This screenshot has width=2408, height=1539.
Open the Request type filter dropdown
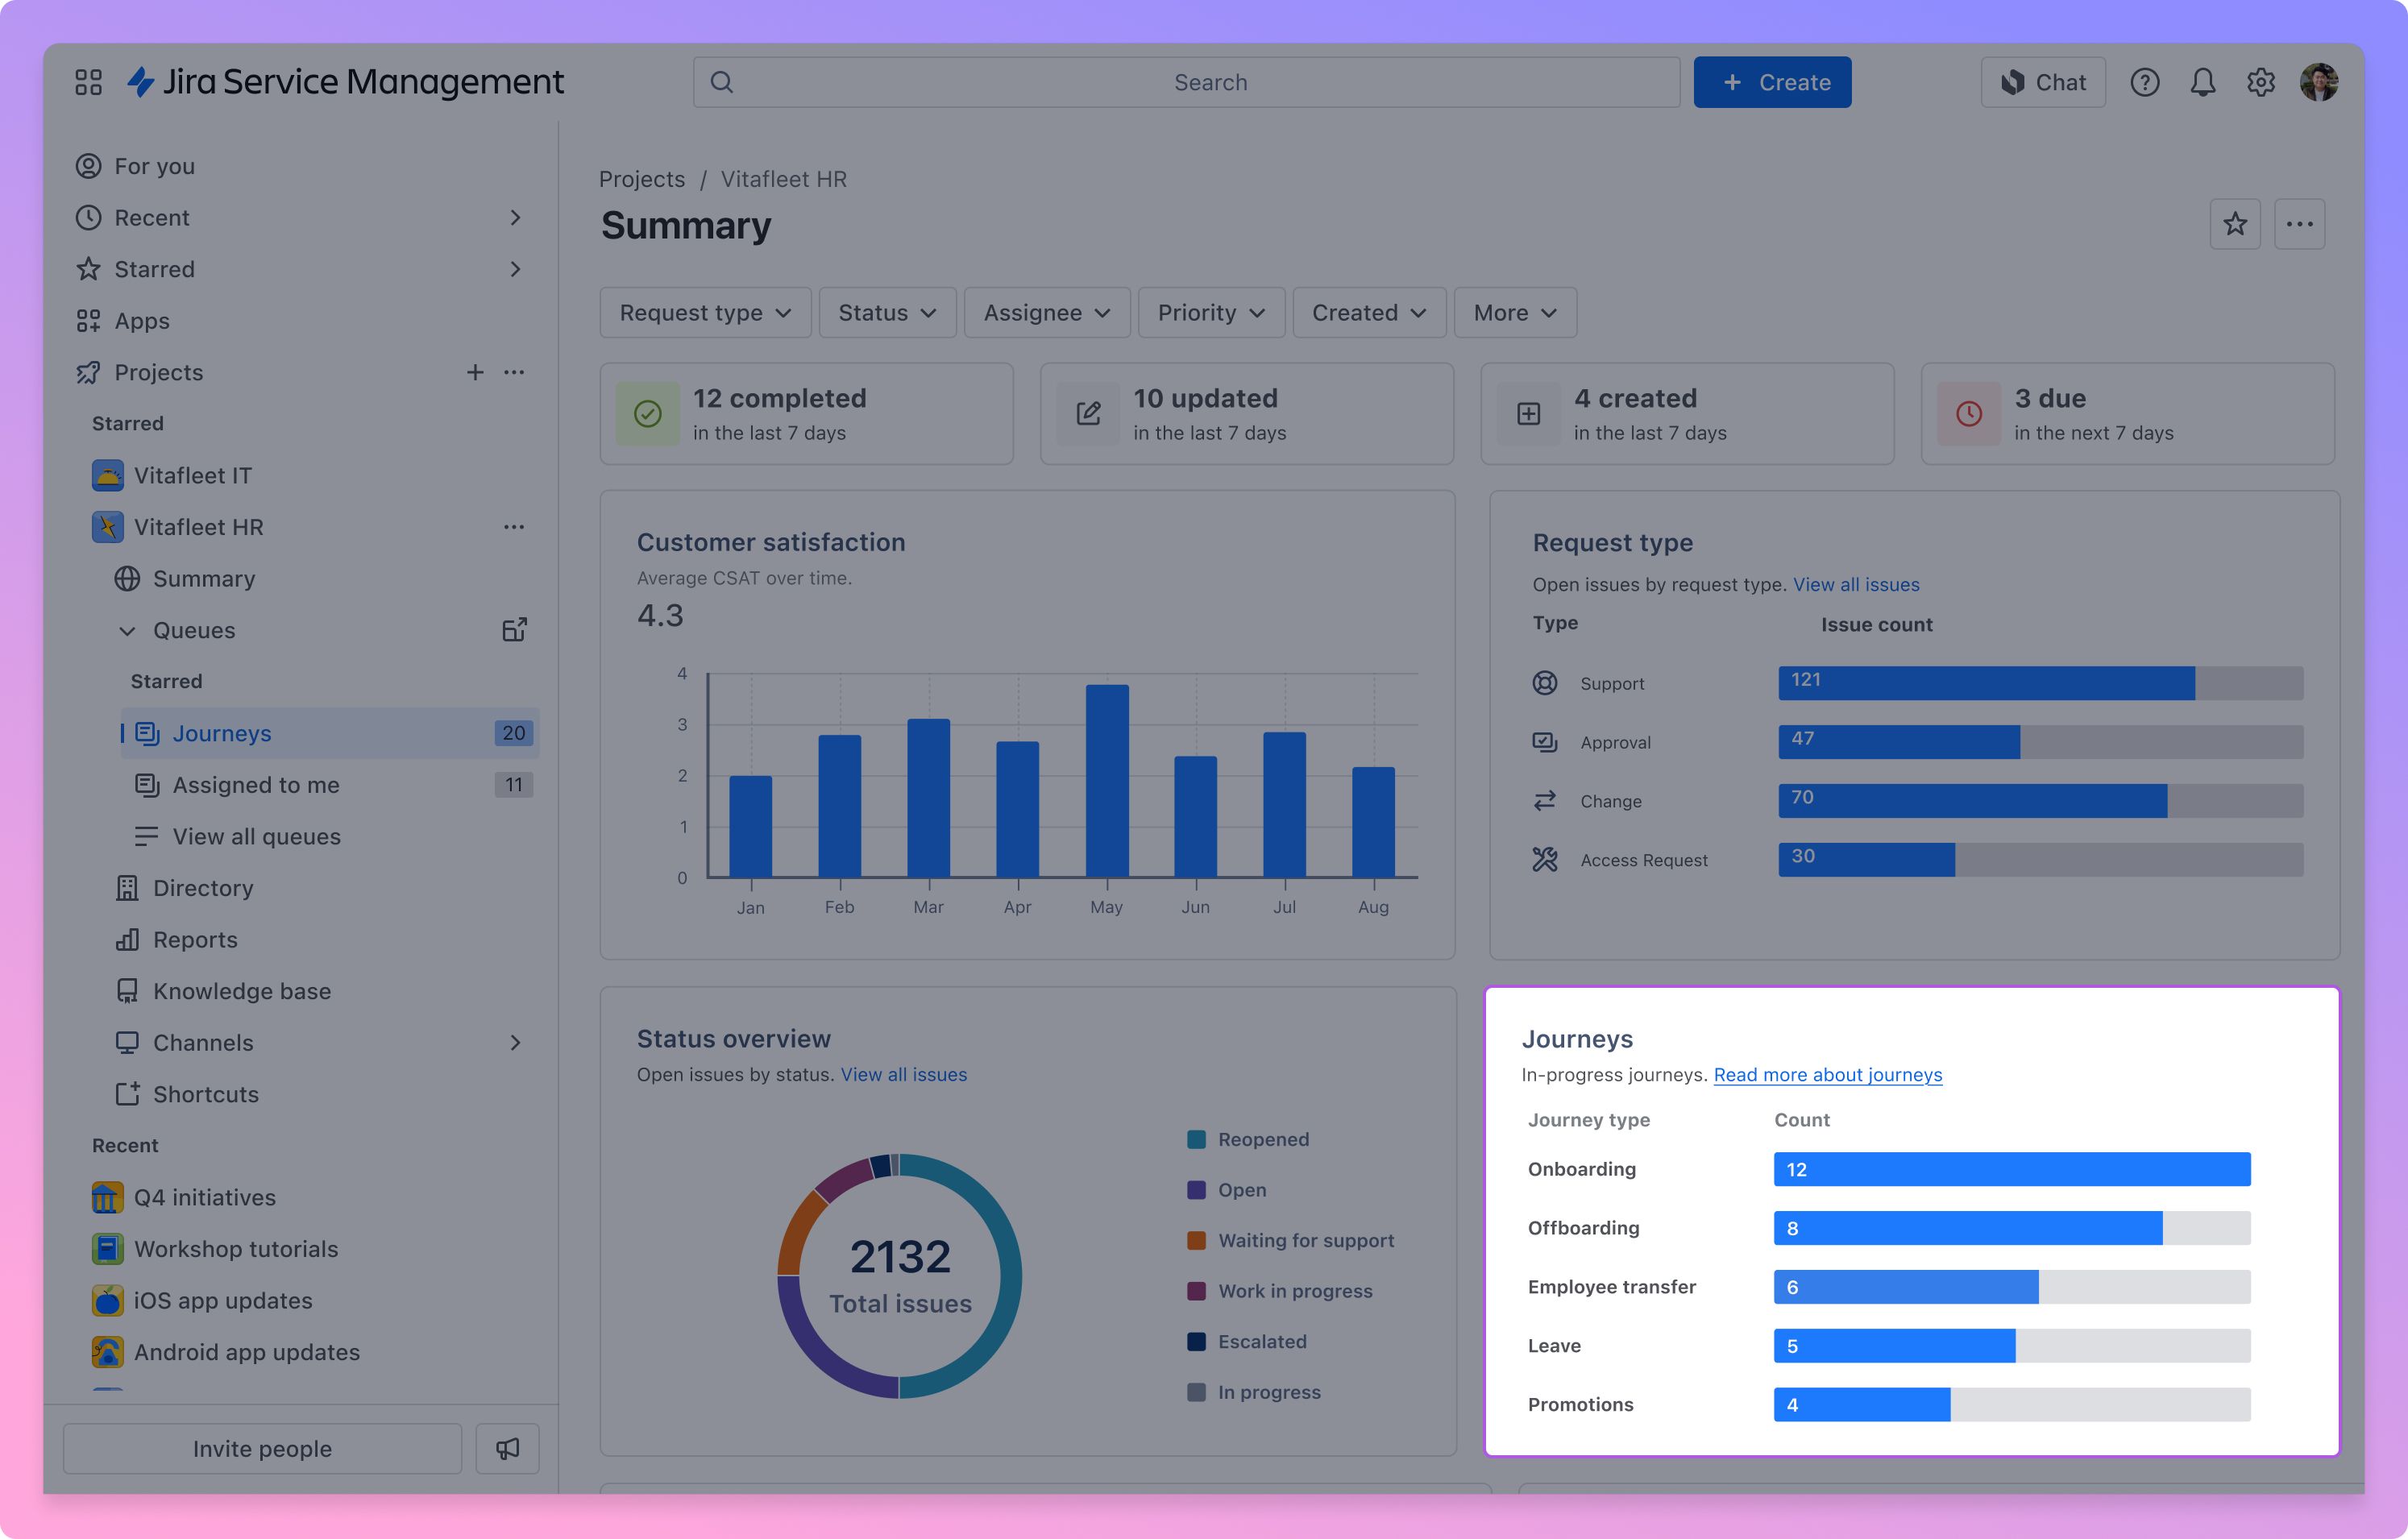pyautogui.click(x=705, y=313)
